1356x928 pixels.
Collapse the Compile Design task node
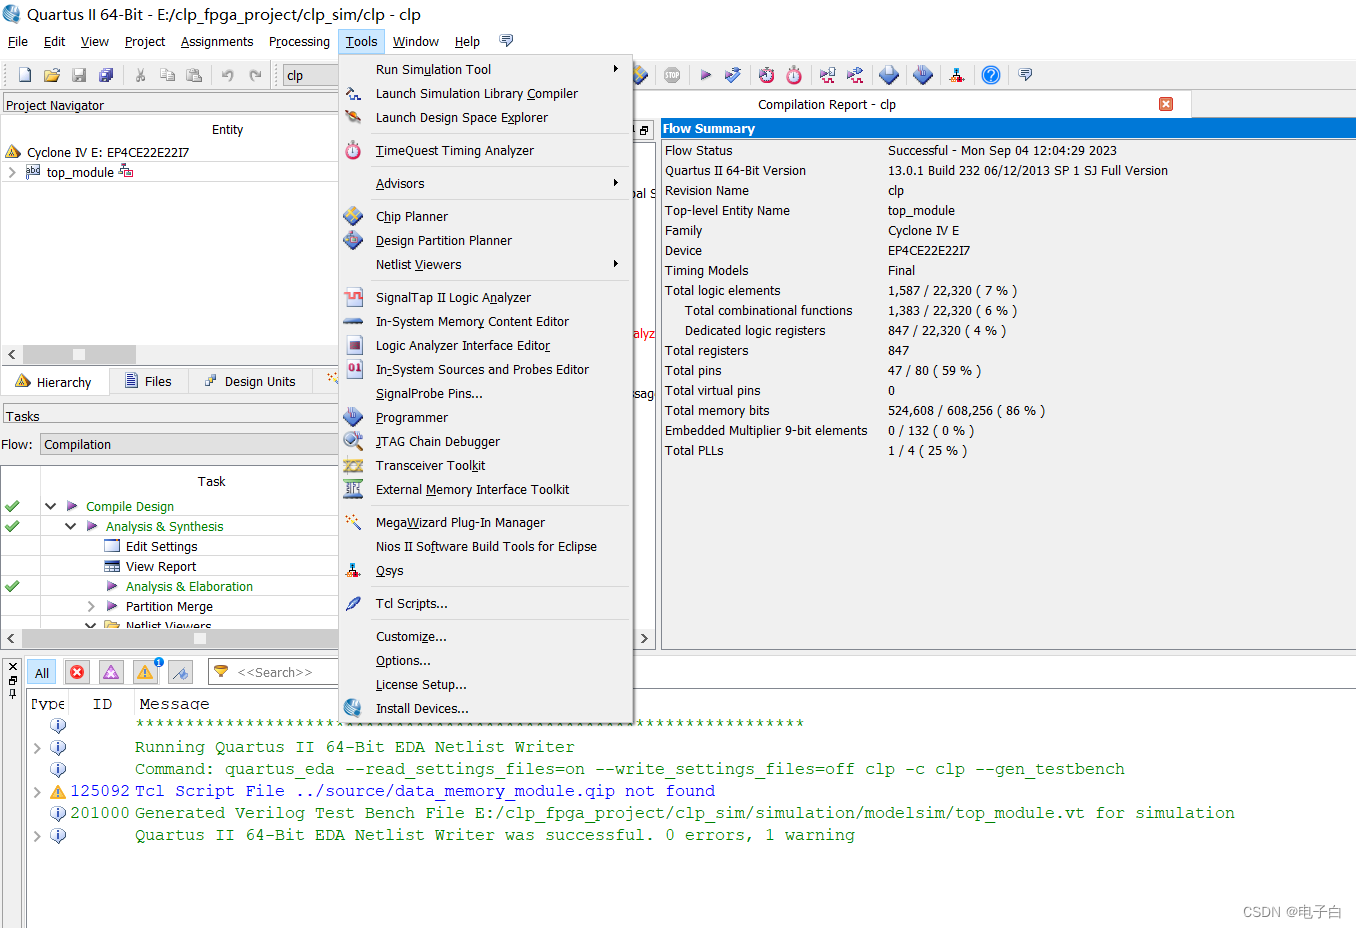50,506
